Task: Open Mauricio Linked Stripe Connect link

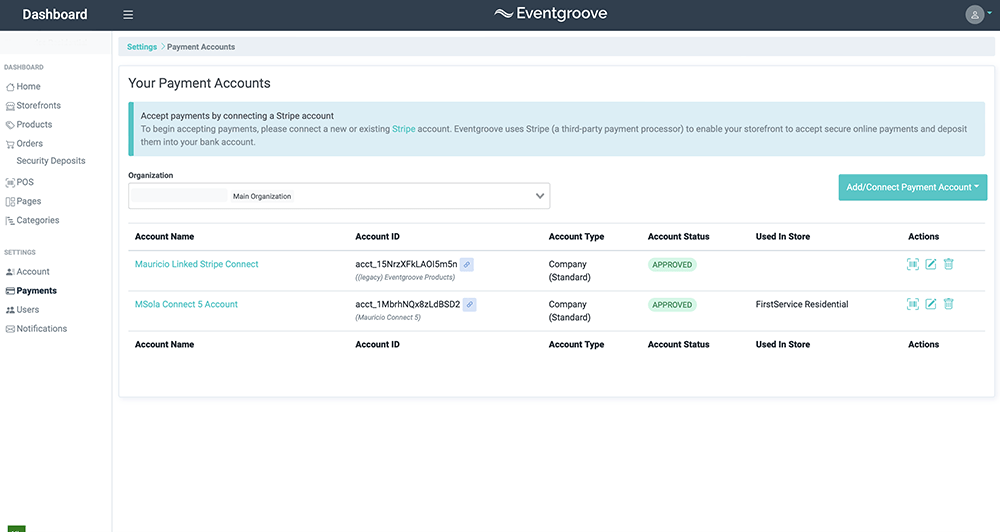Action: (x=196, y=264)
